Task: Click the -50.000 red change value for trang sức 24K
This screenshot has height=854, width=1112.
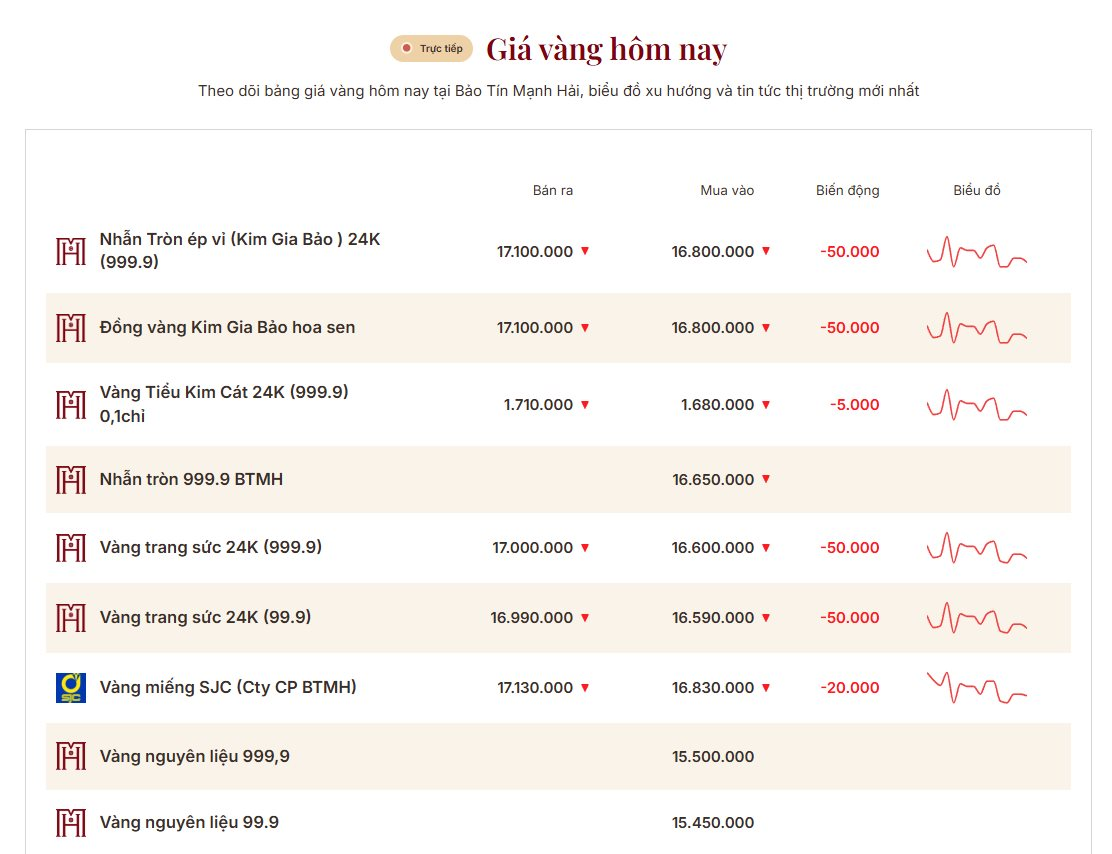Action: click(848, 547)
